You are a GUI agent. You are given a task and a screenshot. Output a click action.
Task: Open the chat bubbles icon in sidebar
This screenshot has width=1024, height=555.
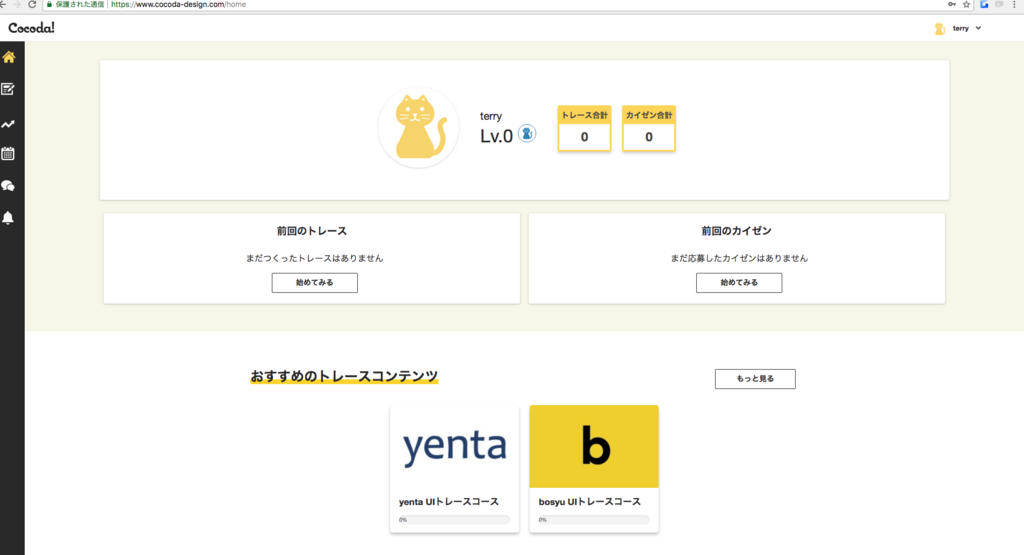[x=8, y=186]
